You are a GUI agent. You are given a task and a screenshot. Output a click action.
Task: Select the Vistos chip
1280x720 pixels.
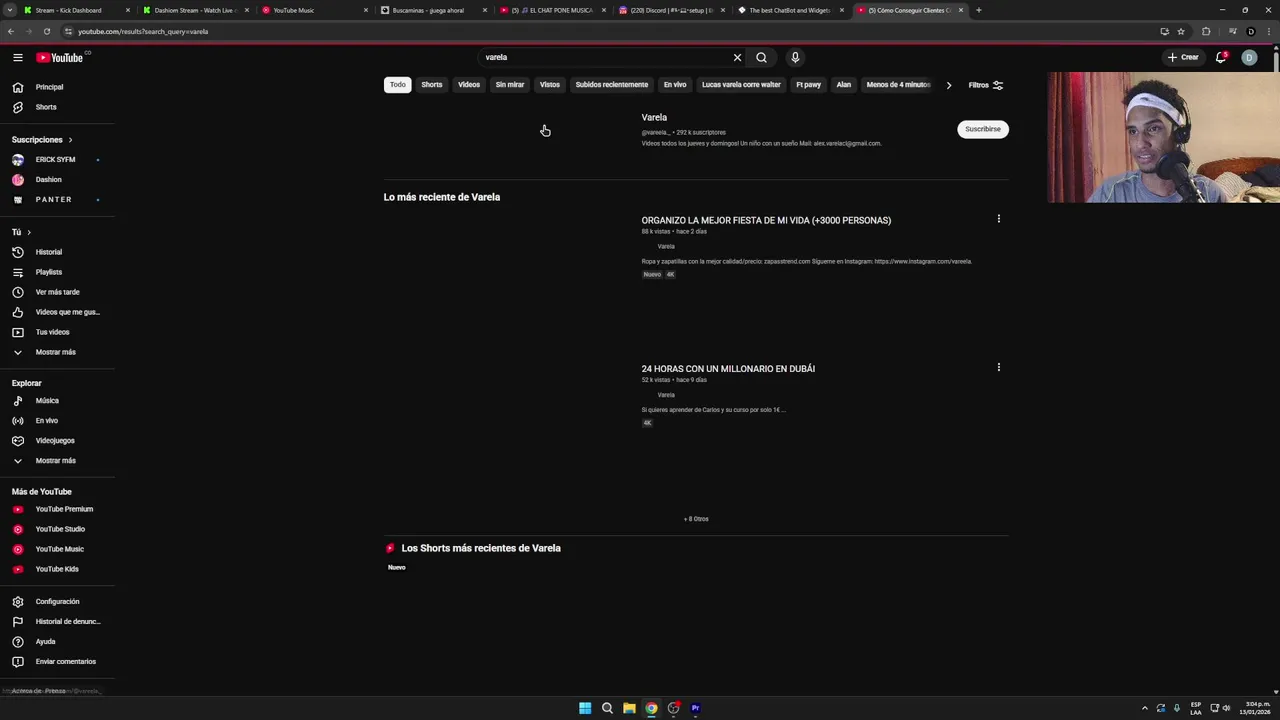550,85
